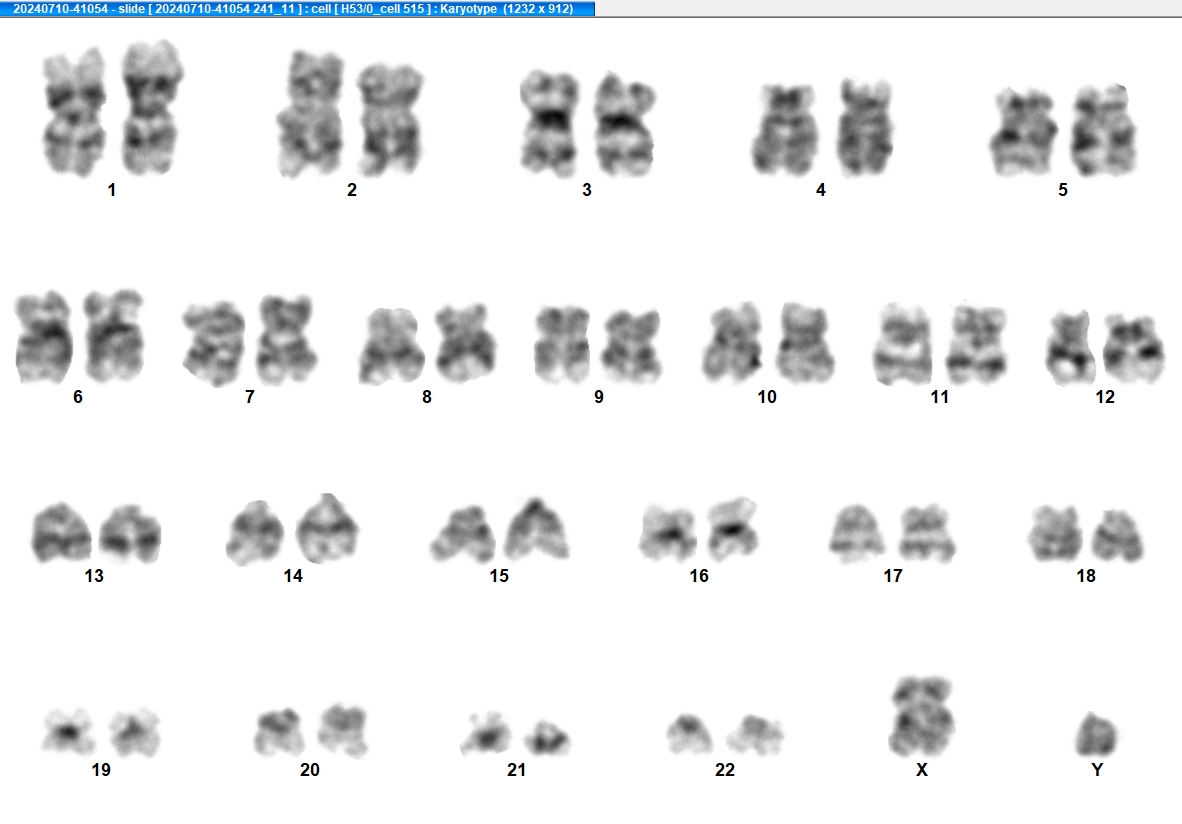Select the right chromosome 3 image

[x=625, y=125]
